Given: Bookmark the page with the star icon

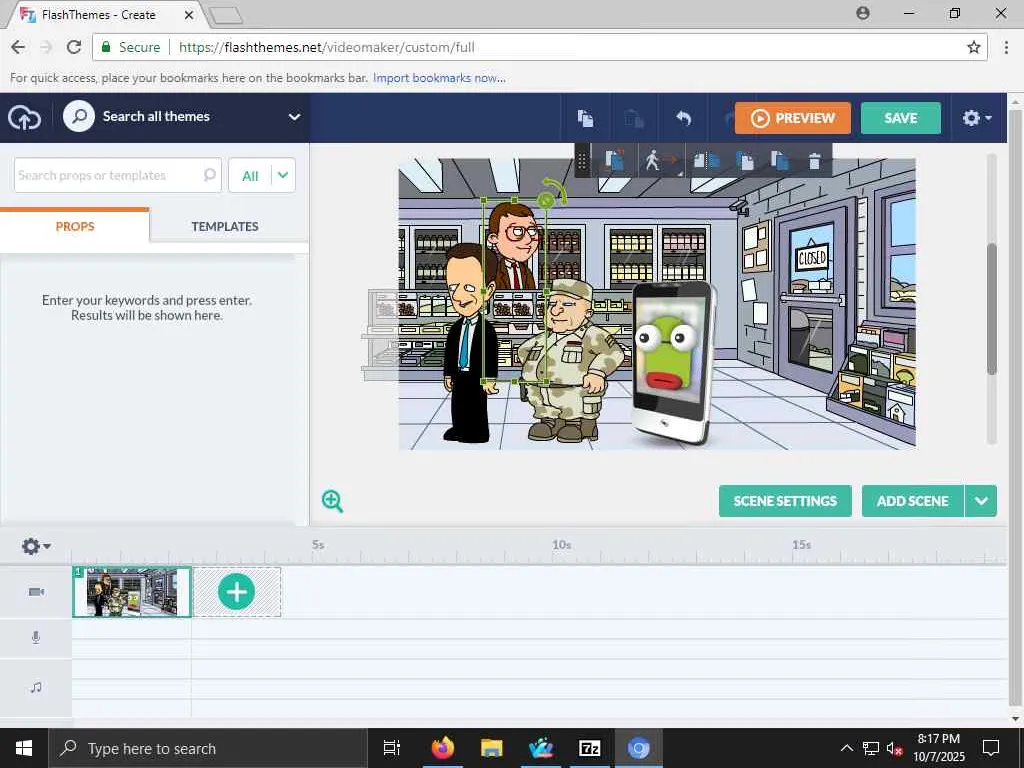Looking at the screenshot, I should (x=974, y=47).
